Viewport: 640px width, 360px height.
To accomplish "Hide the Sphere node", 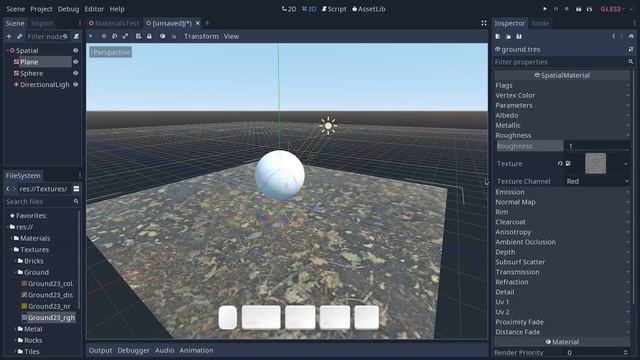I will click(x=76, y=73).
